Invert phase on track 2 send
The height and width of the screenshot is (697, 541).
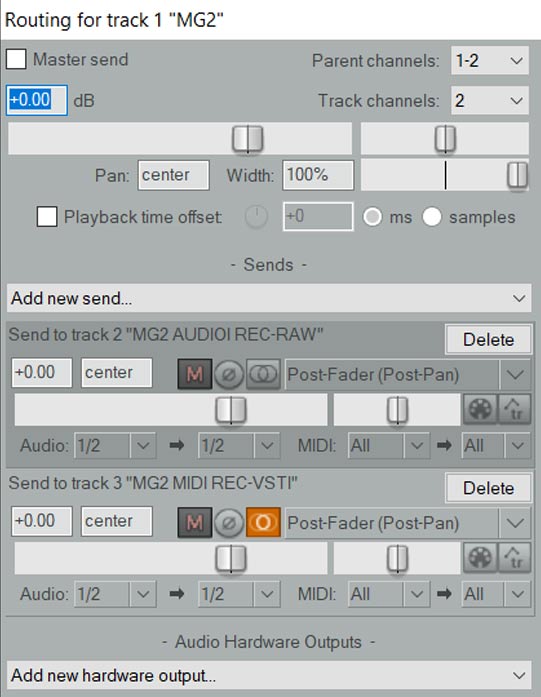pos(229,374)
